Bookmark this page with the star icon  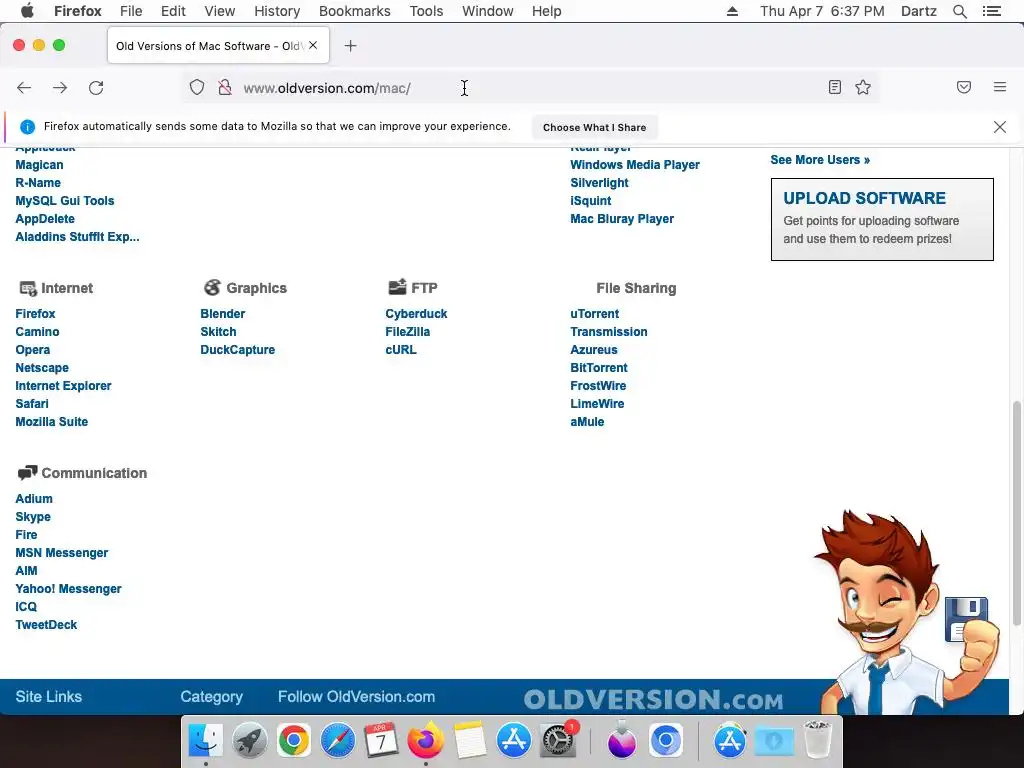[x=863, y=88]
